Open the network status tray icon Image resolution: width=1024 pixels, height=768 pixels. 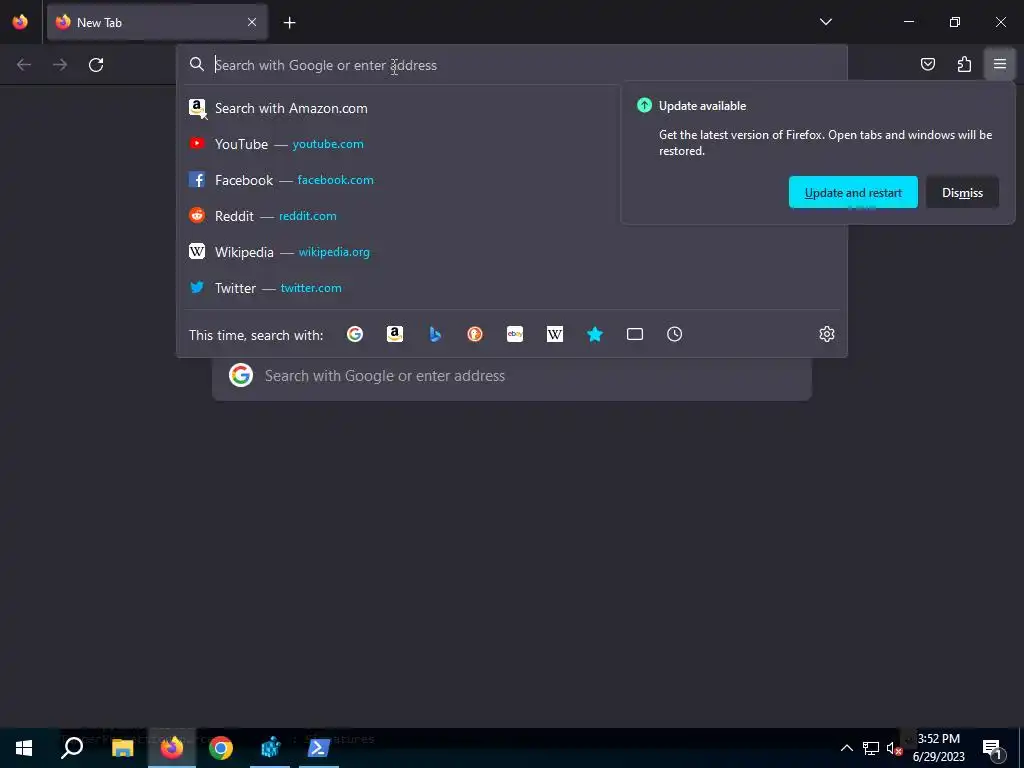871,748
